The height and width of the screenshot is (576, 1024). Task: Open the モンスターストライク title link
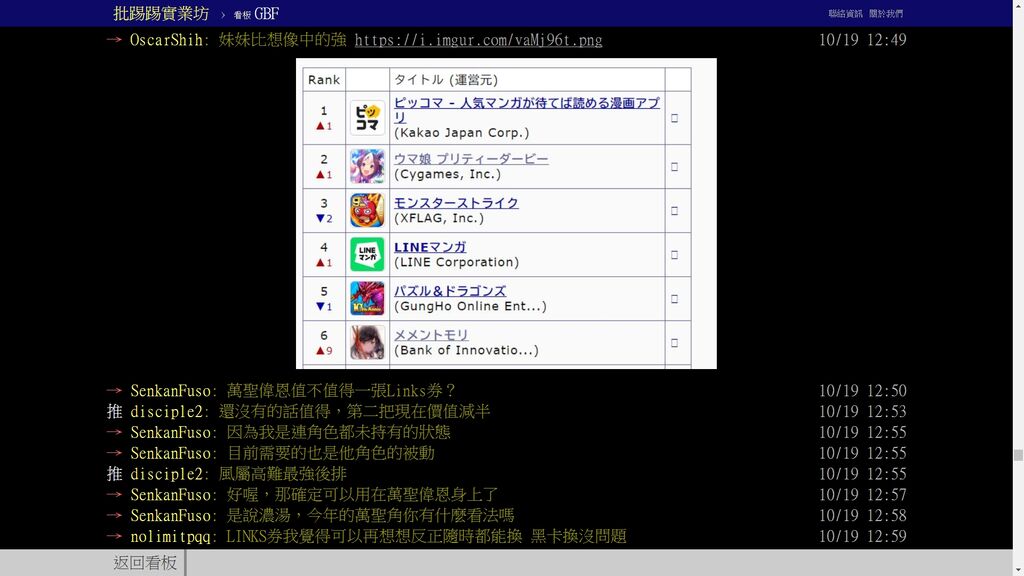tap(456, 202)
